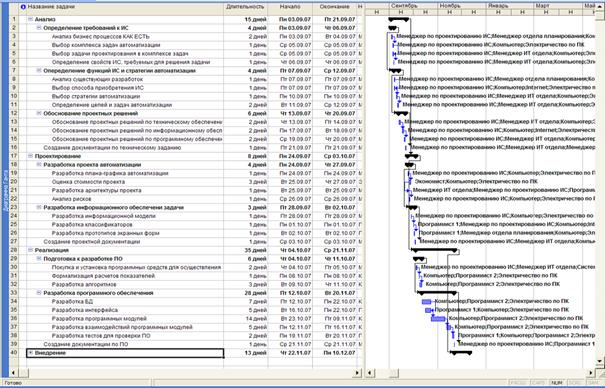
Task: Click the table pane scroll right arrow
Action: tap(357, 373)
